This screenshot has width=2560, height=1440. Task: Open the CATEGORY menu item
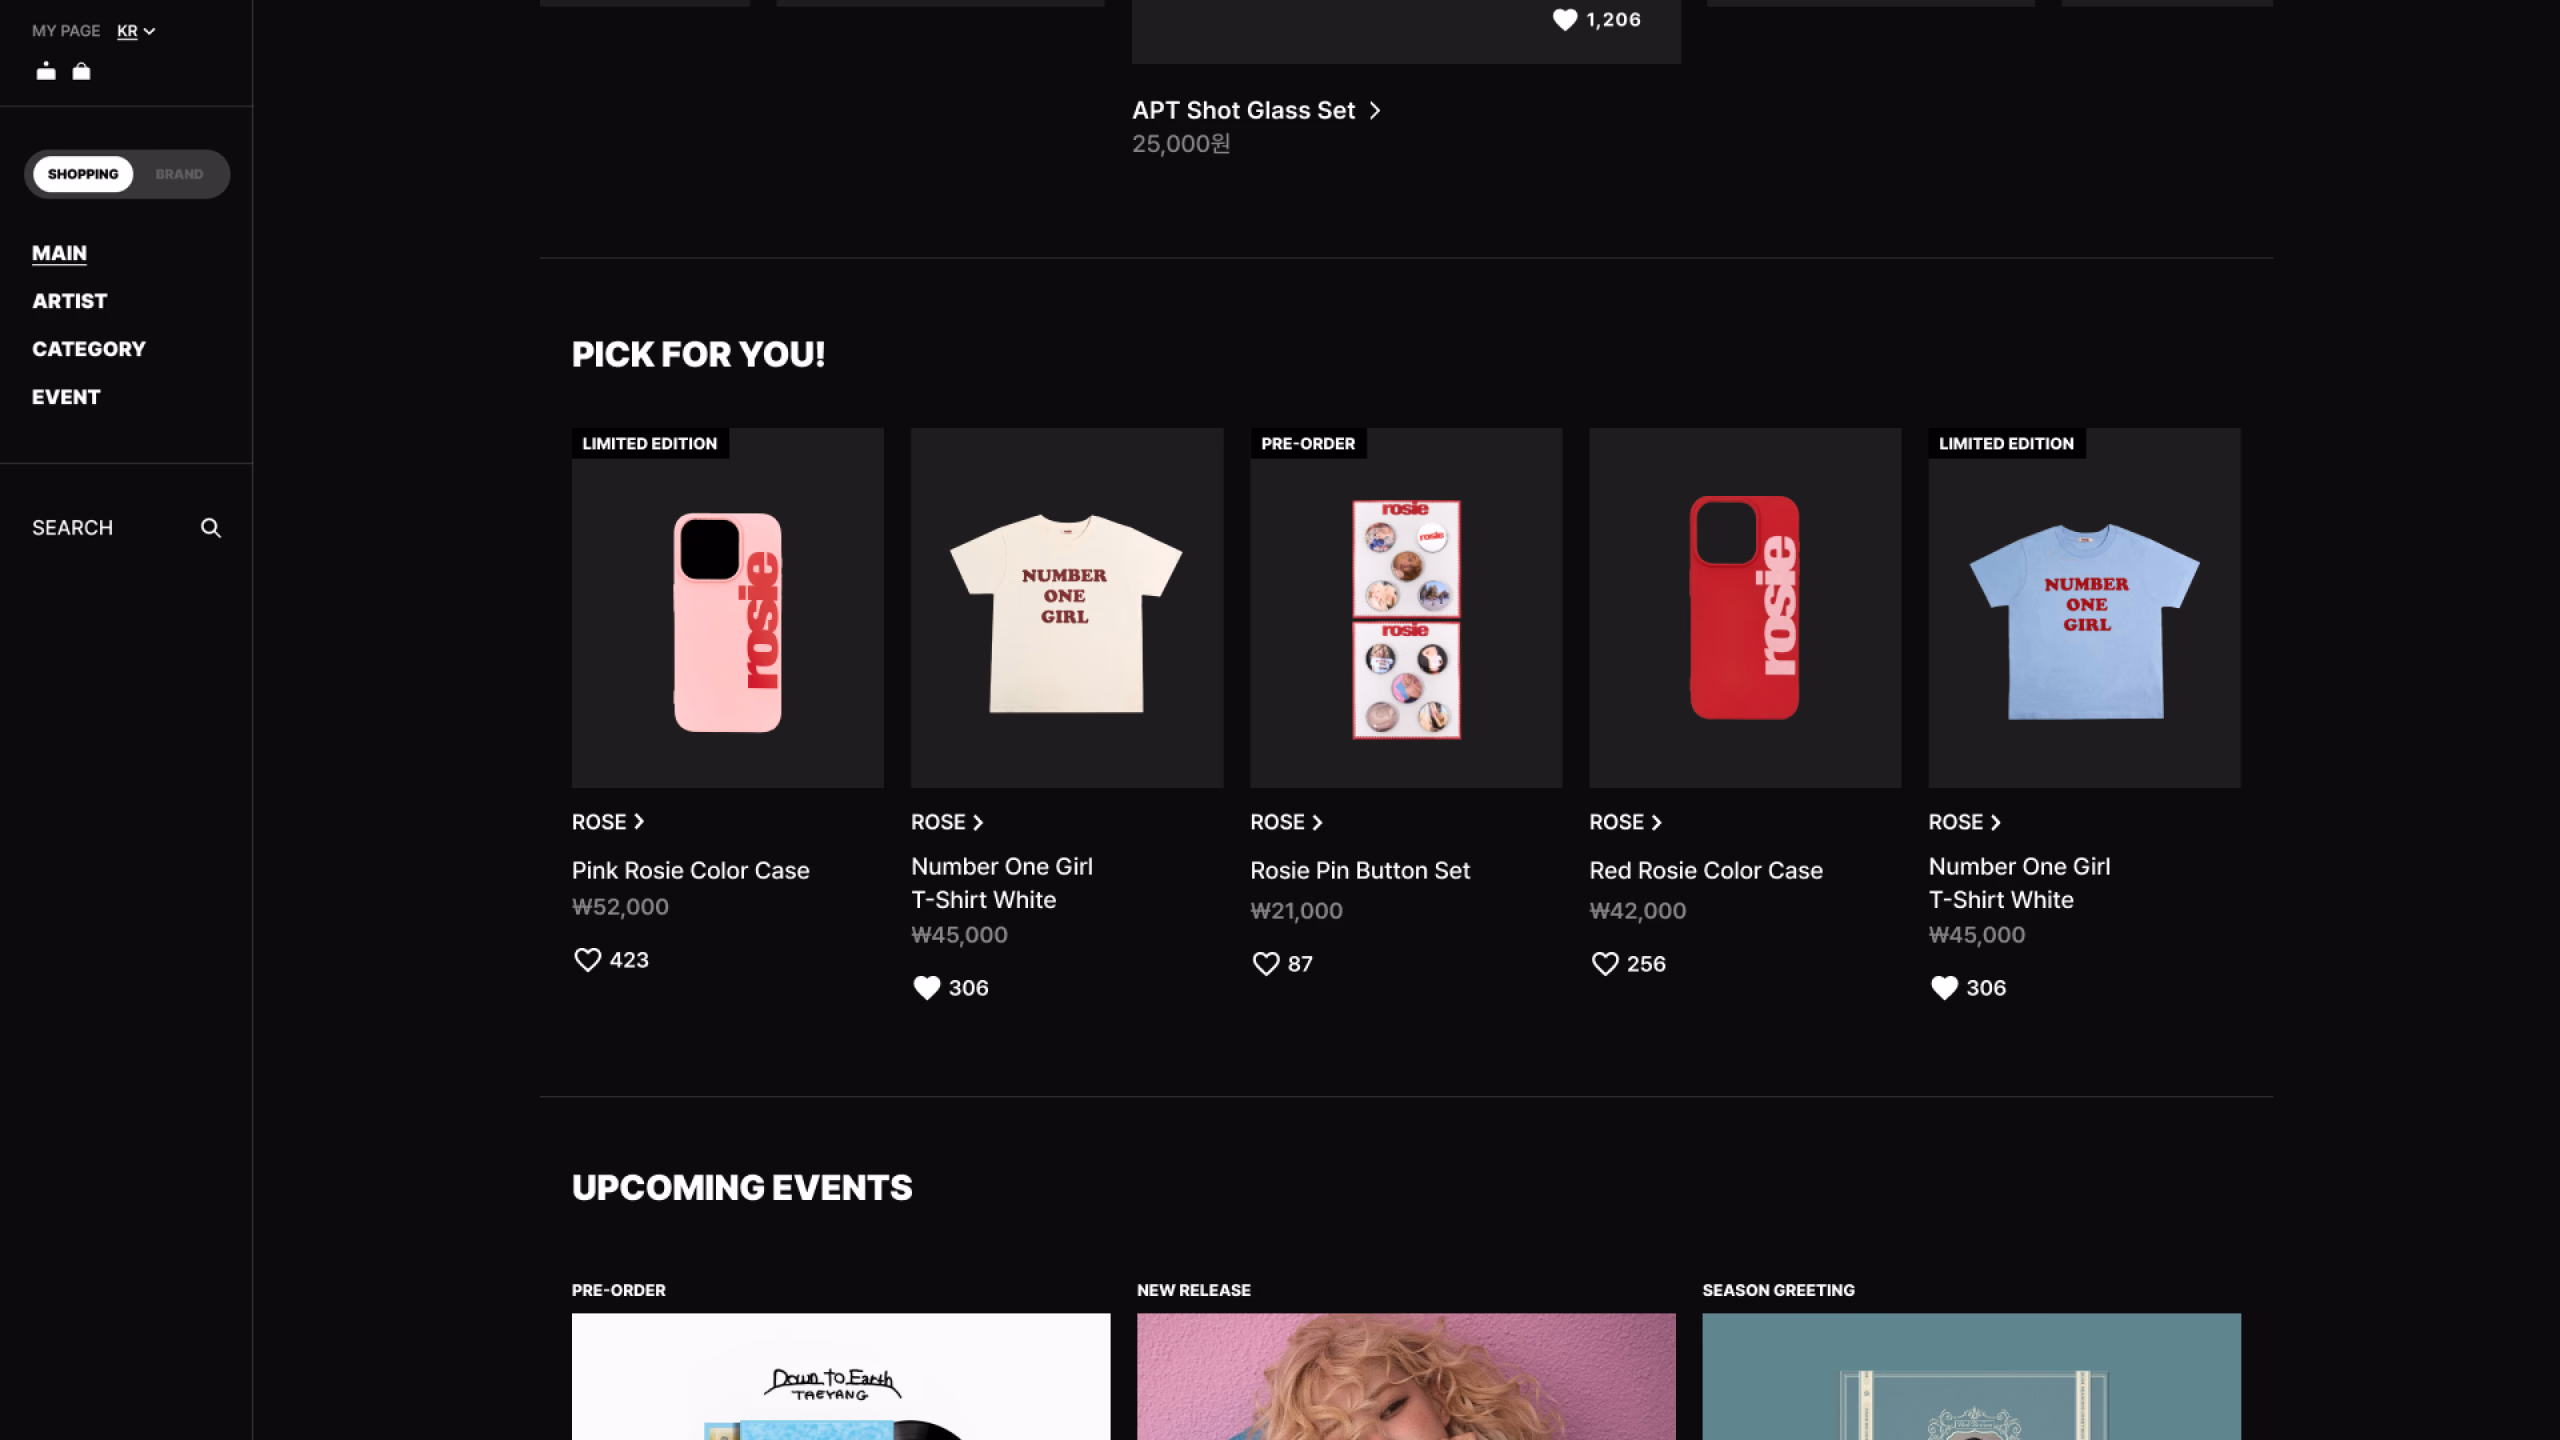[89, 349]
